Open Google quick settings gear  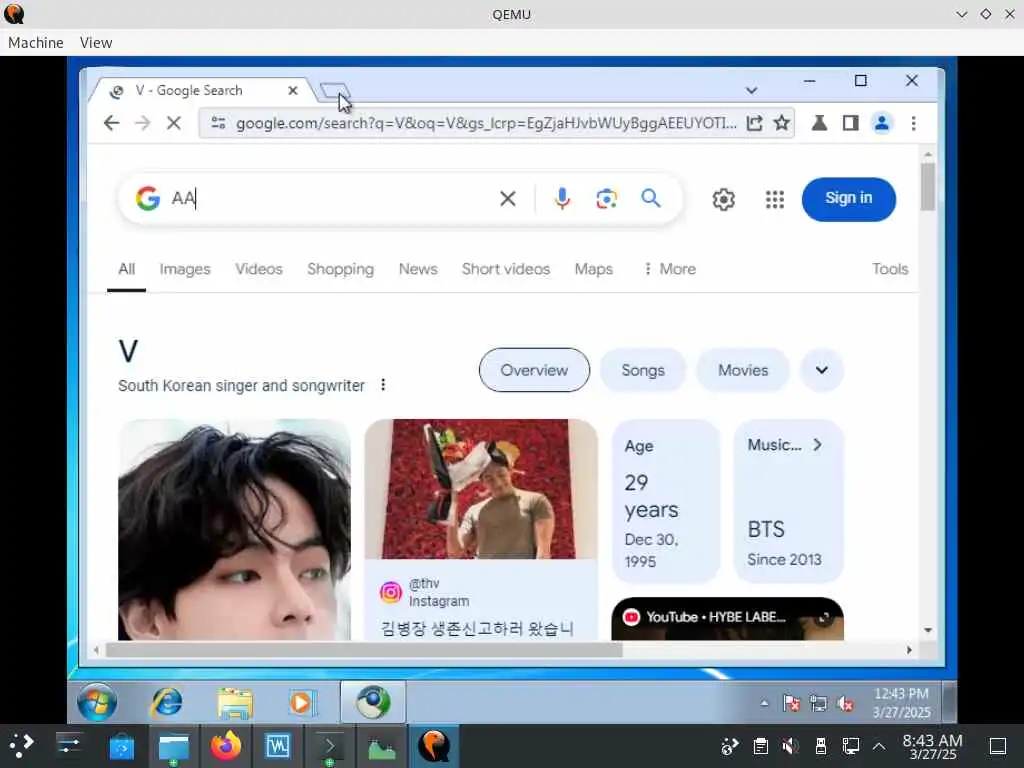pos(724,199)
